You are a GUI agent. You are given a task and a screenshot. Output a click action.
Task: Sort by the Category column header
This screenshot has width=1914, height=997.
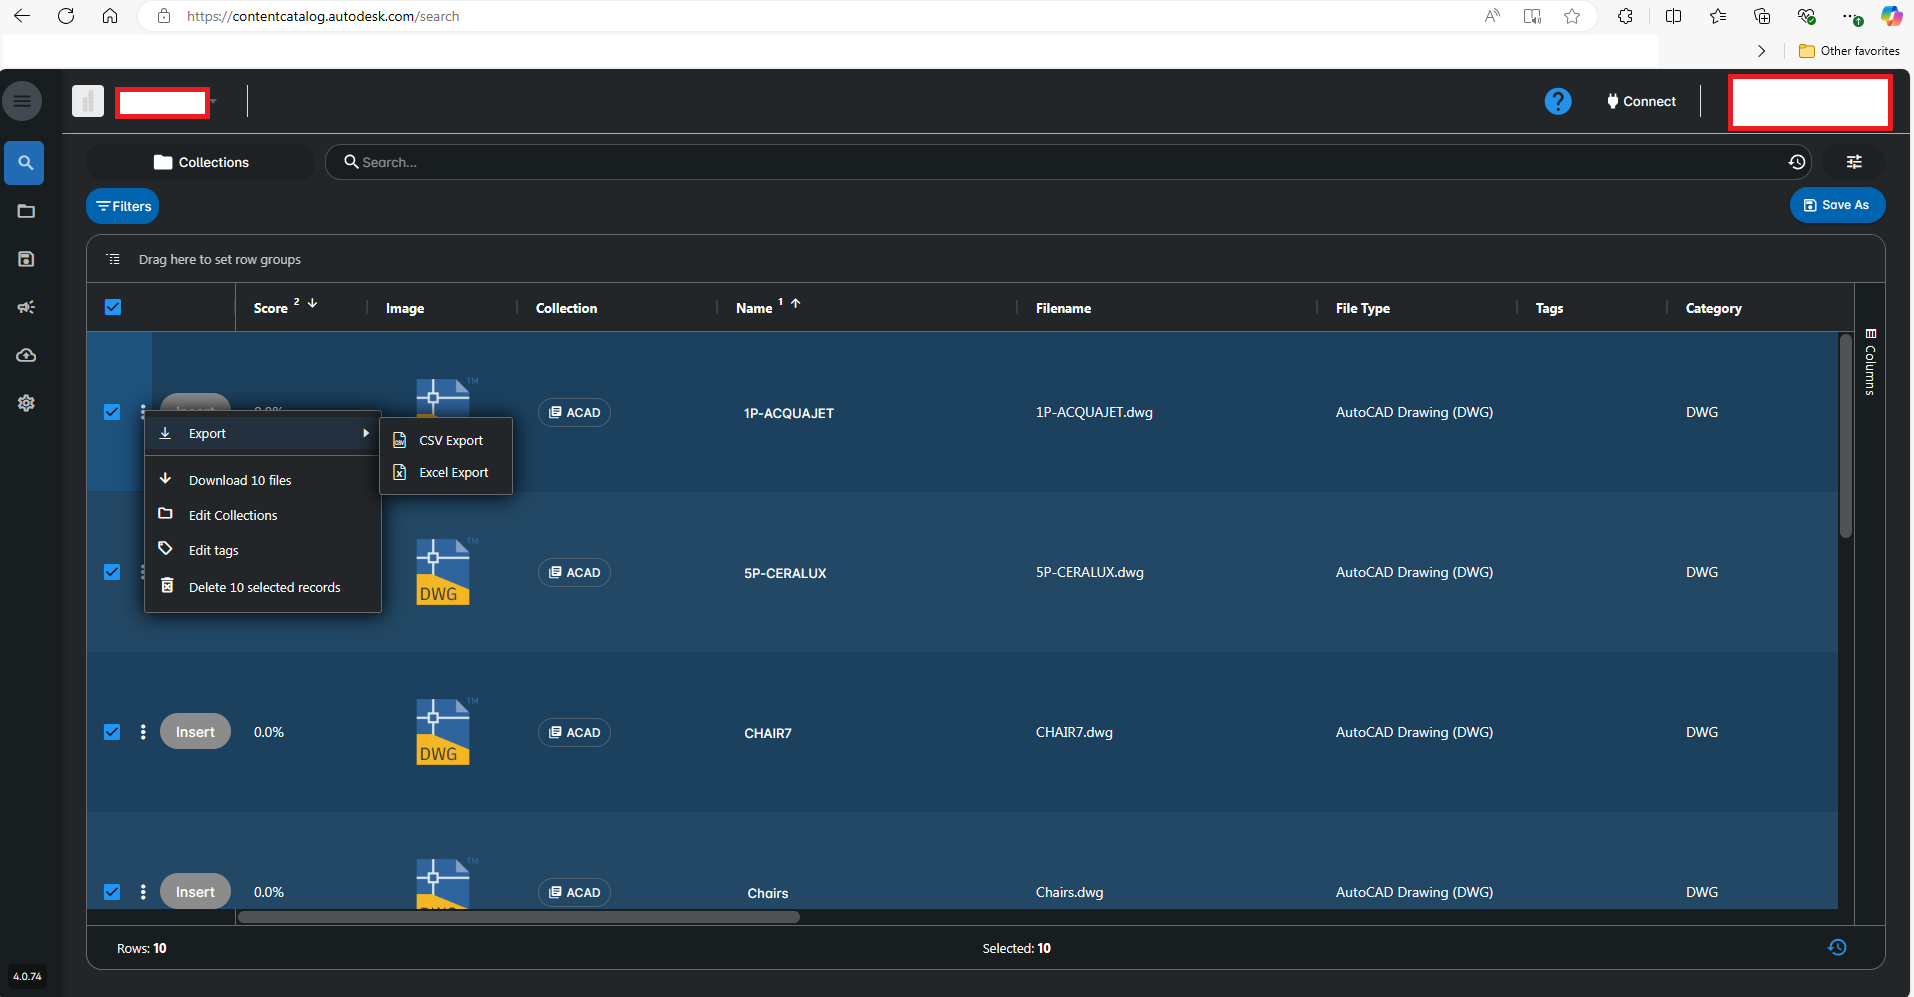point(1714,308)
